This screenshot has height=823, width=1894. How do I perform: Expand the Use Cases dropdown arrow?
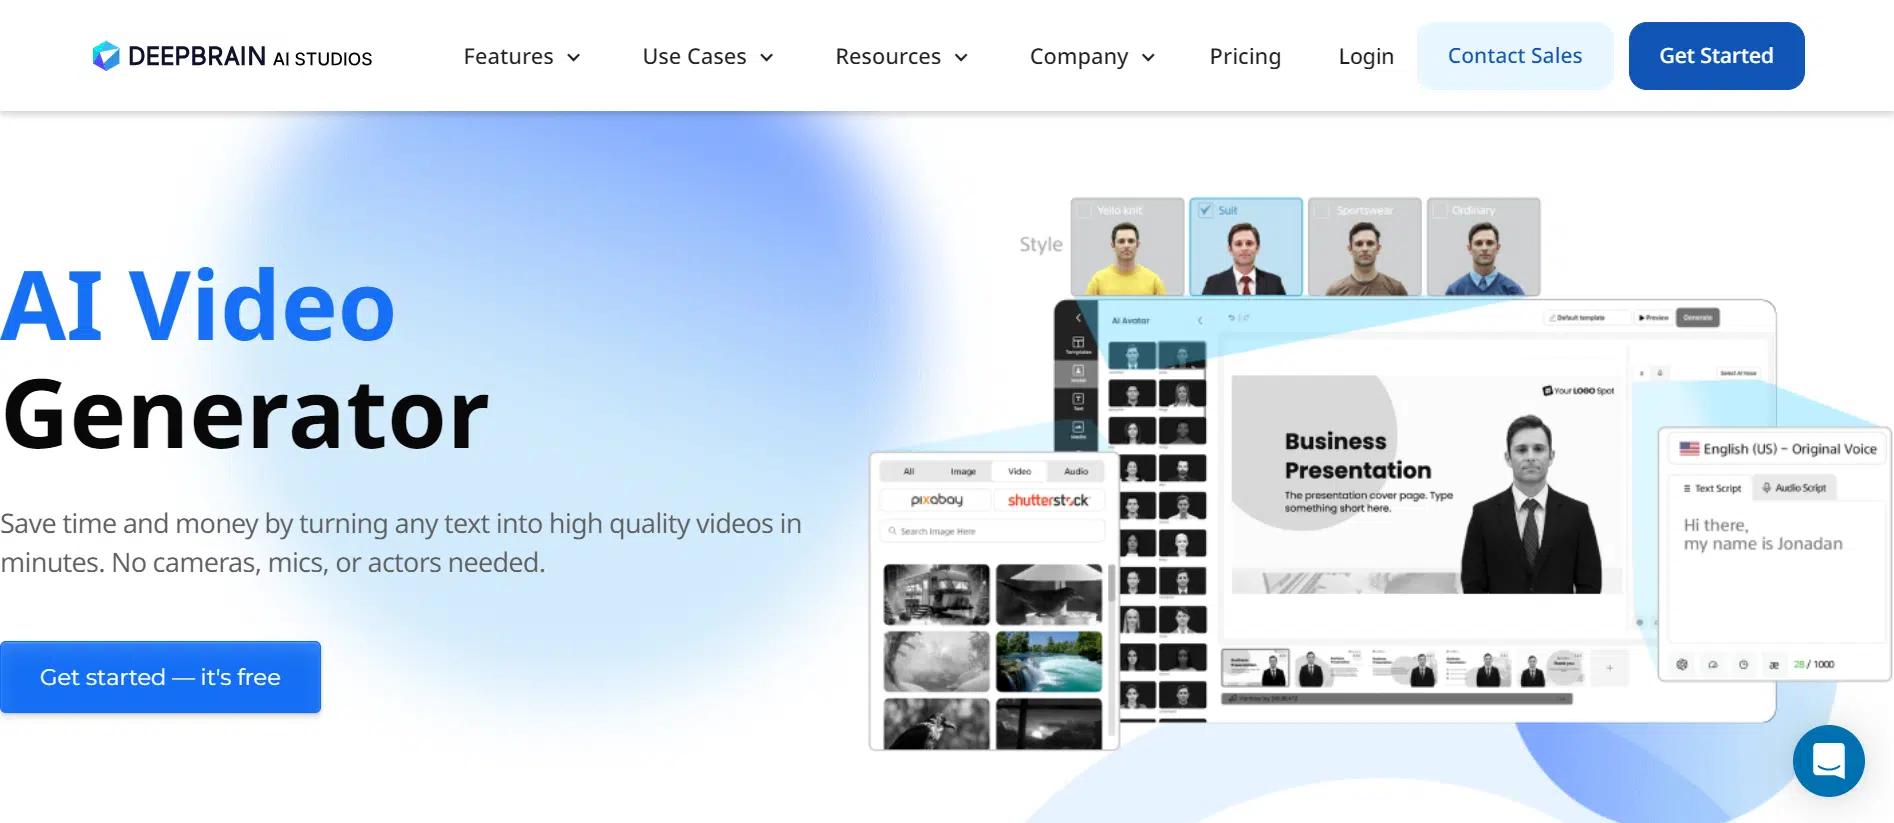click(x=767, y=58)
